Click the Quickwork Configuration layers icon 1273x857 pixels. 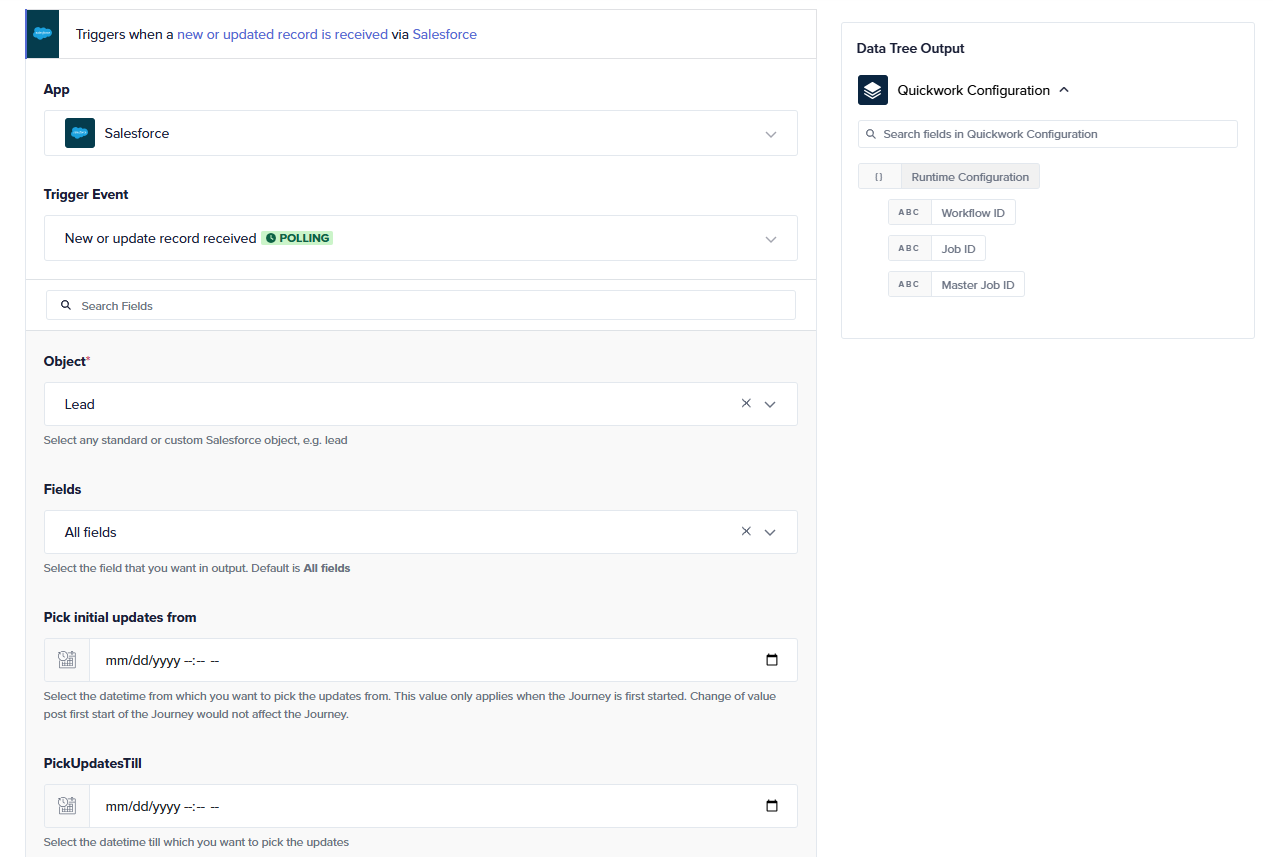point(873,90)
